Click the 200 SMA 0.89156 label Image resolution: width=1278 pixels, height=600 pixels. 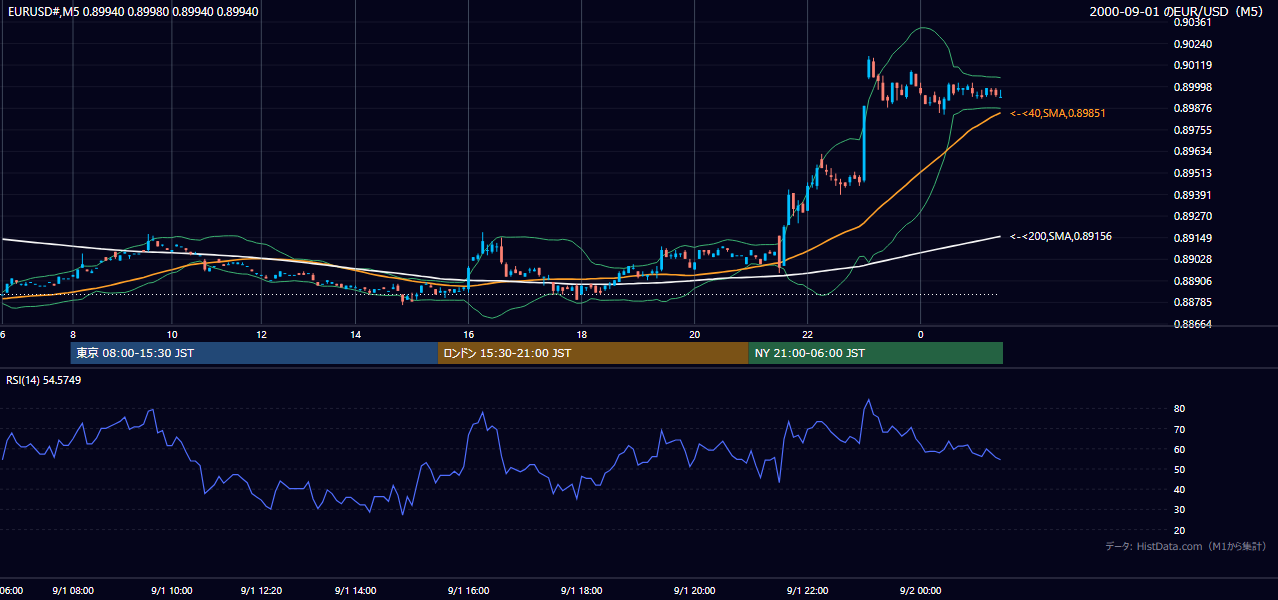pyautogui.click(x=1061, y=237)
